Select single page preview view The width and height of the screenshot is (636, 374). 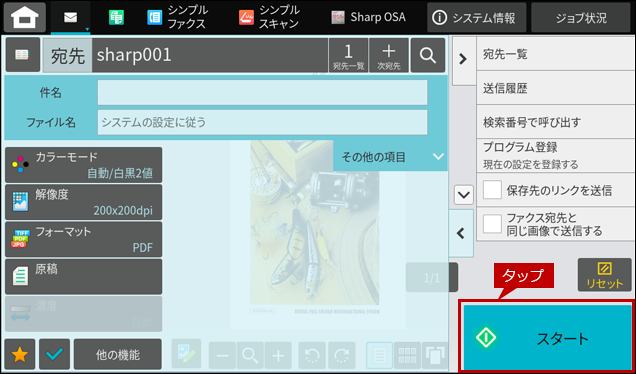coord(379,355)
